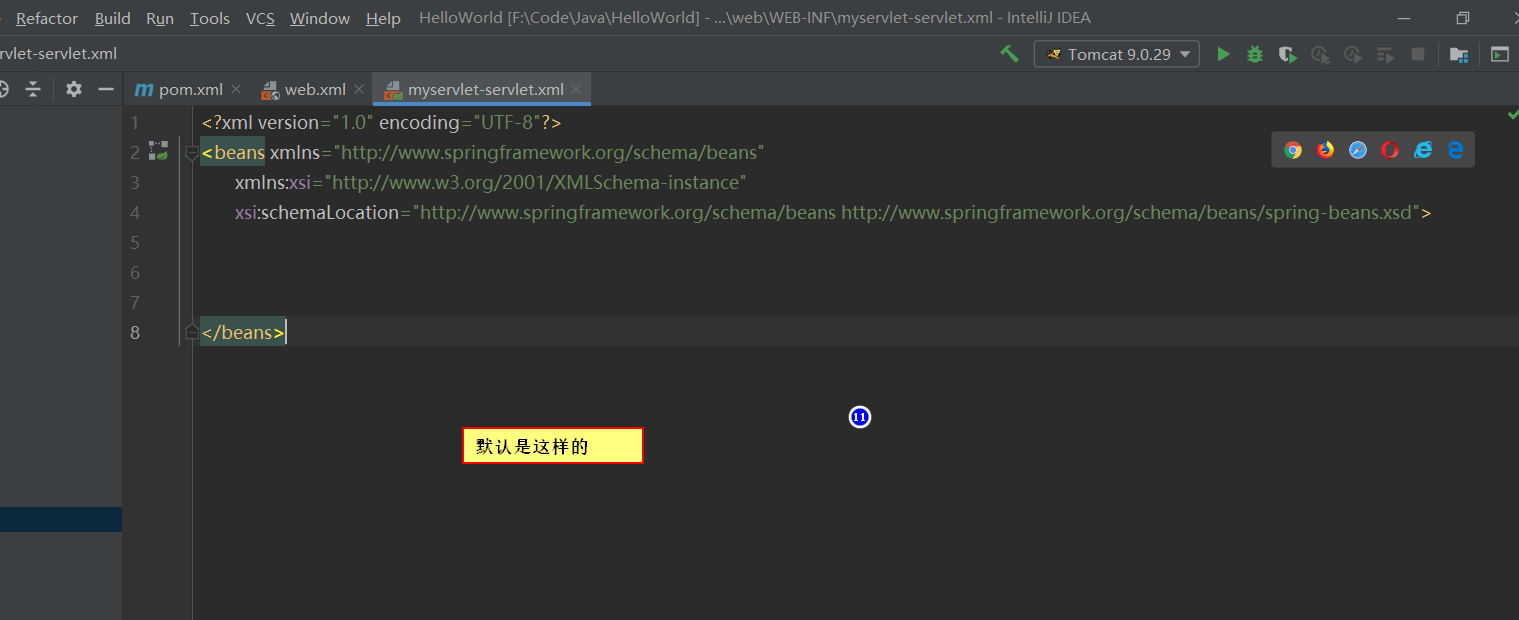Close the myservlet-servlet.xml tab
This screenshot has width=1519, height=620.
point(576,89)
